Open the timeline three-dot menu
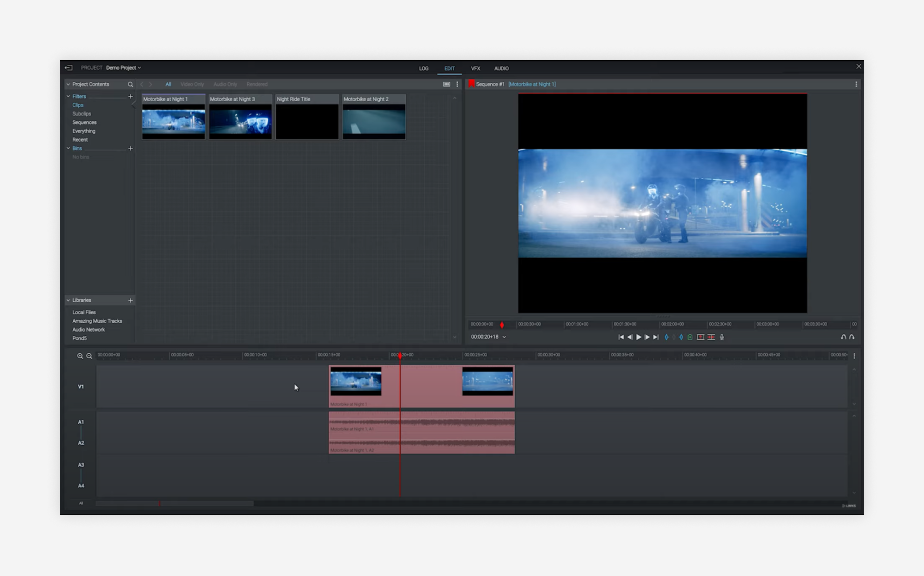Viewport: 924px width, 576px height. [854, 356]
